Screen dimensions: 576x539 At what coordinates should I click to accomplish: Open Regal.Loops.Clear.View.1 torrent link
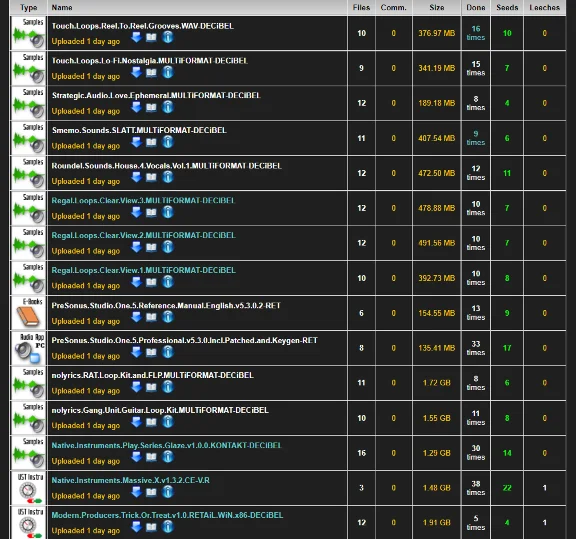tap(144, 270)
